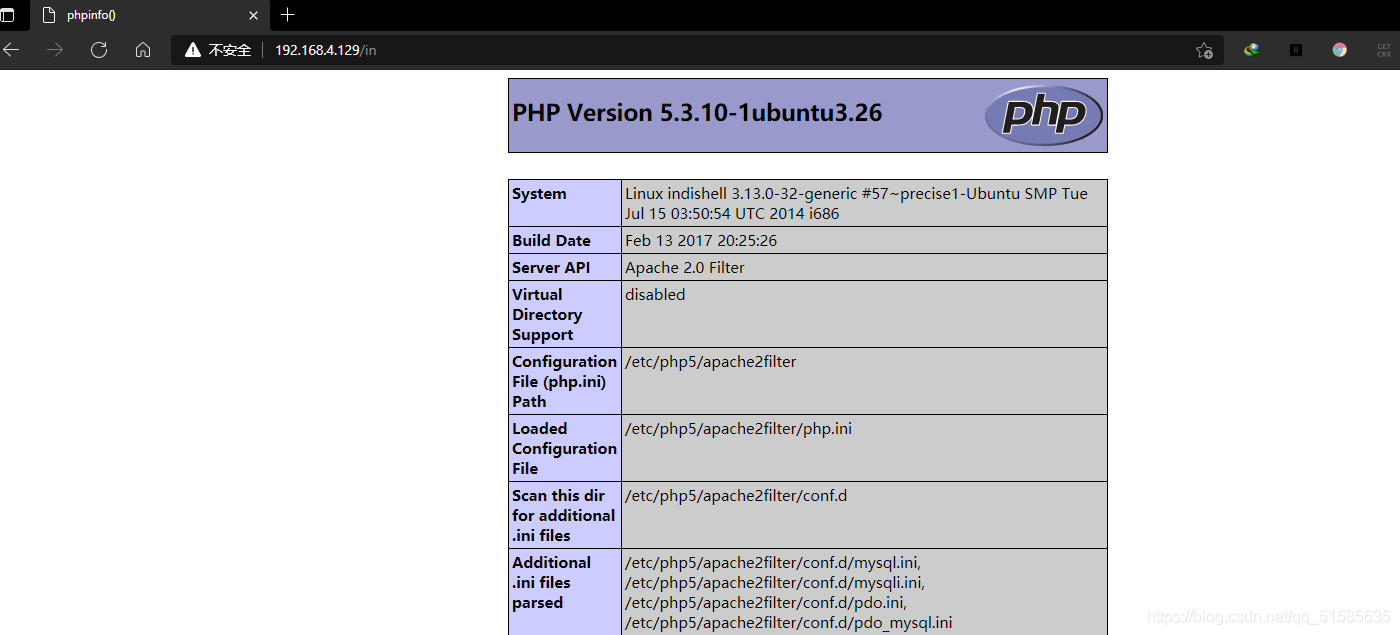Add this page to favorites star icon

tap(1204, 50)
